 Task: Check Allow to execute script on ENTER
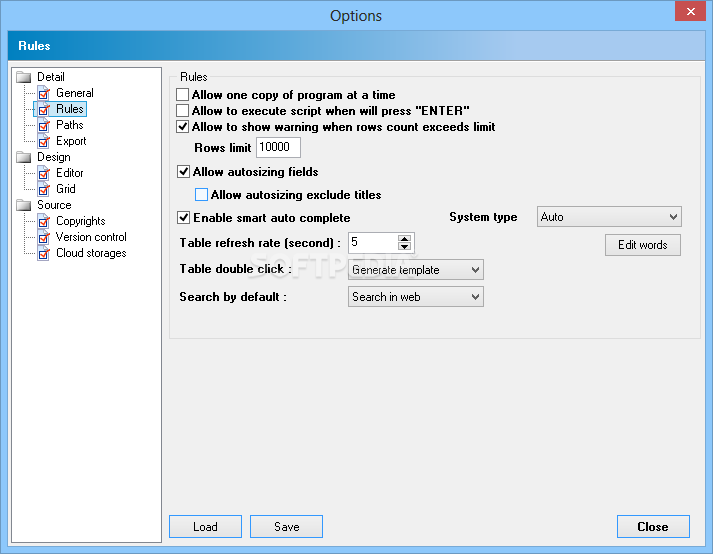[182, 111]
